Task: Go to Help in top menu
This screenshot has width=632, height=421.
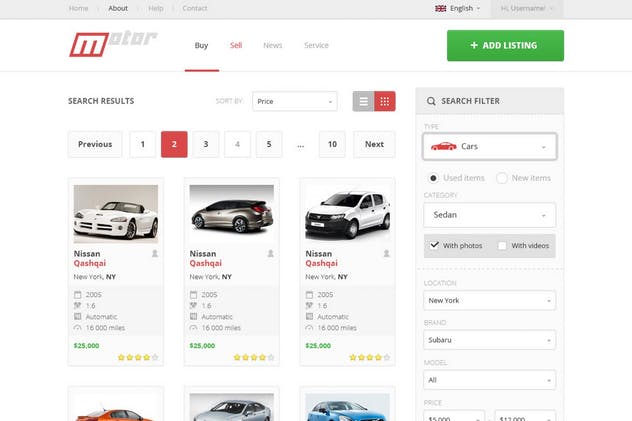Action: (156, 8)
